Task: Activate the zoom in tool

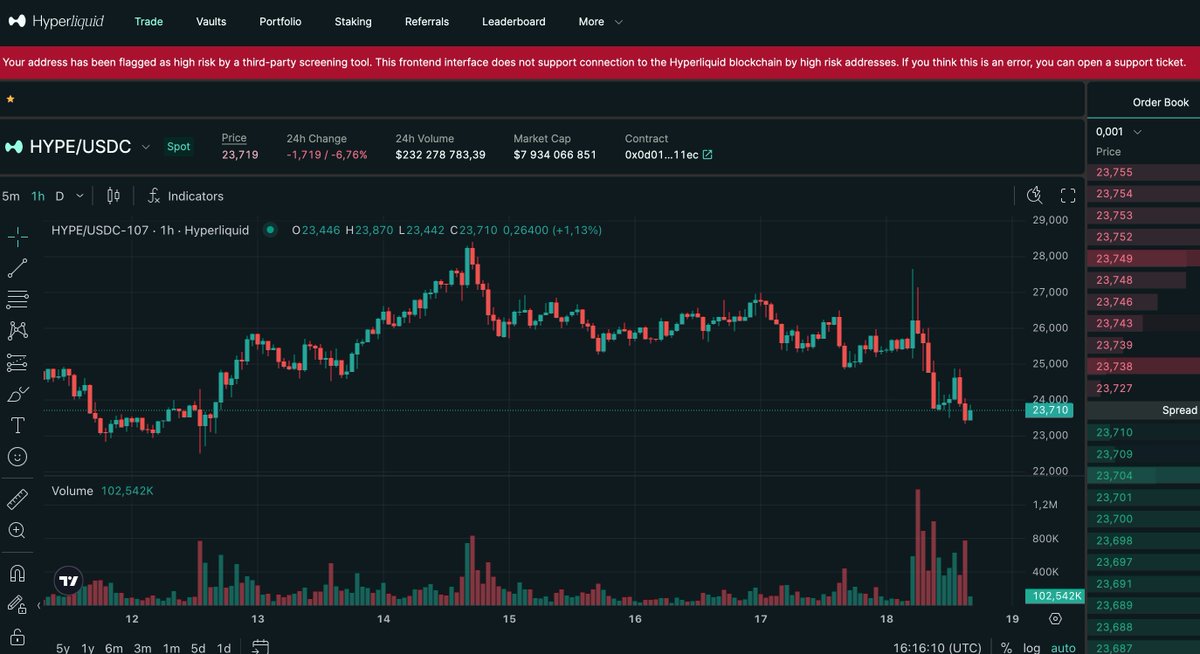Action: point(17,530)
